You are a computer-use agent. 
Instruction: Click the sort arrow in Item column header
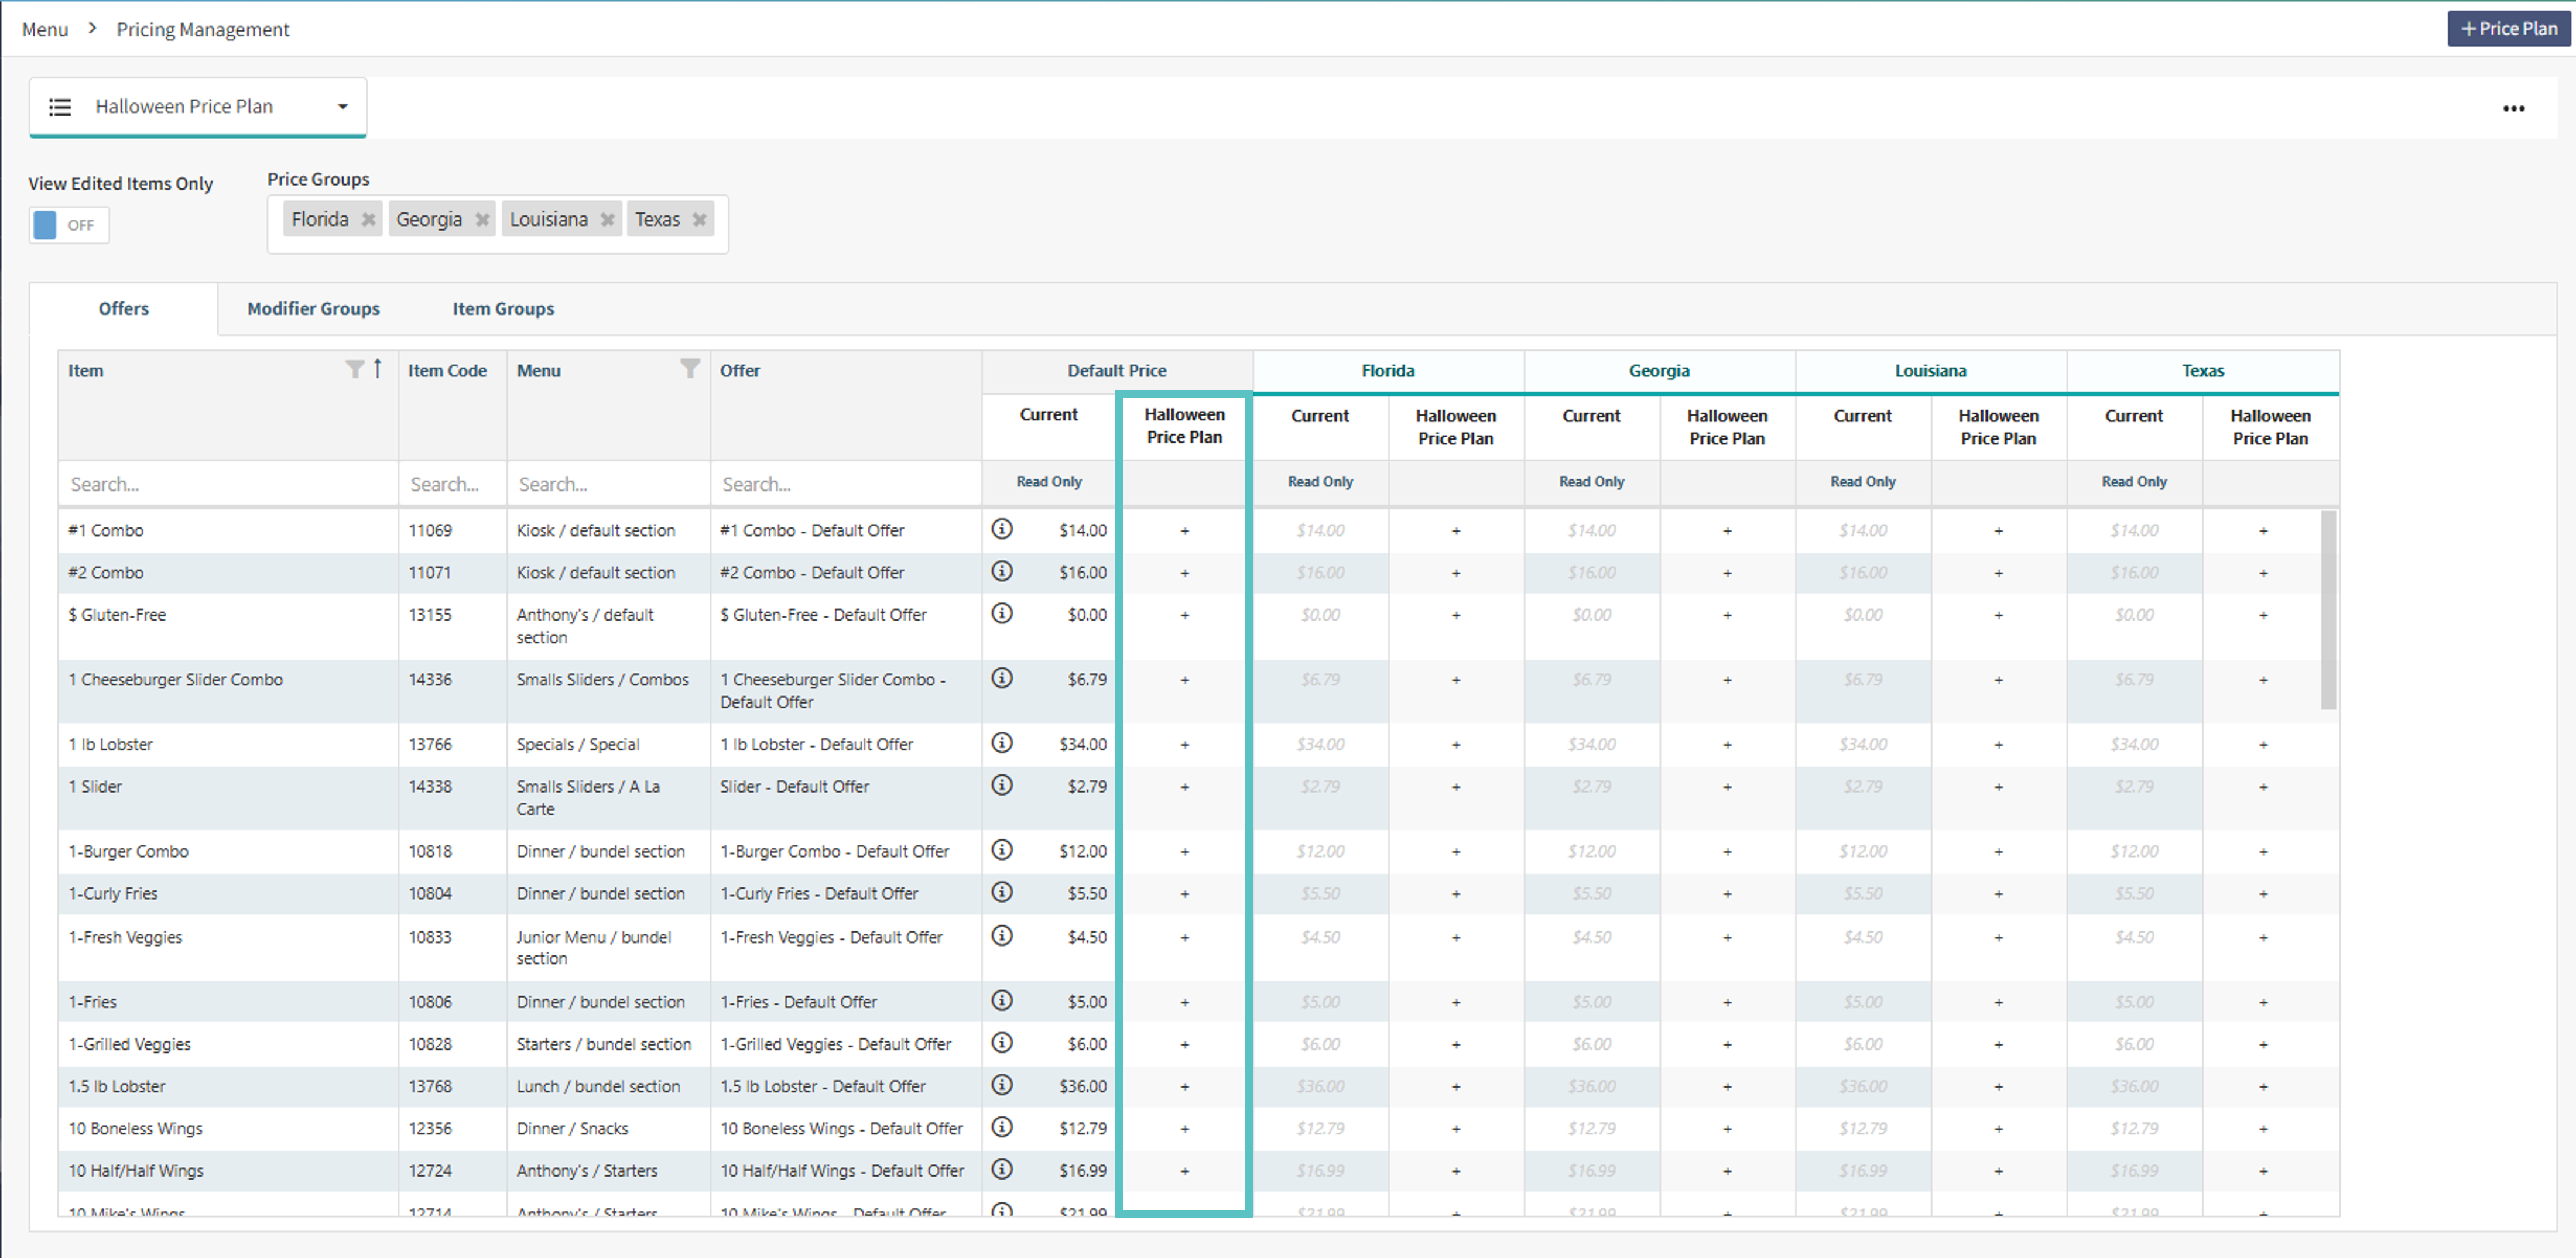(x=377, y=368)
